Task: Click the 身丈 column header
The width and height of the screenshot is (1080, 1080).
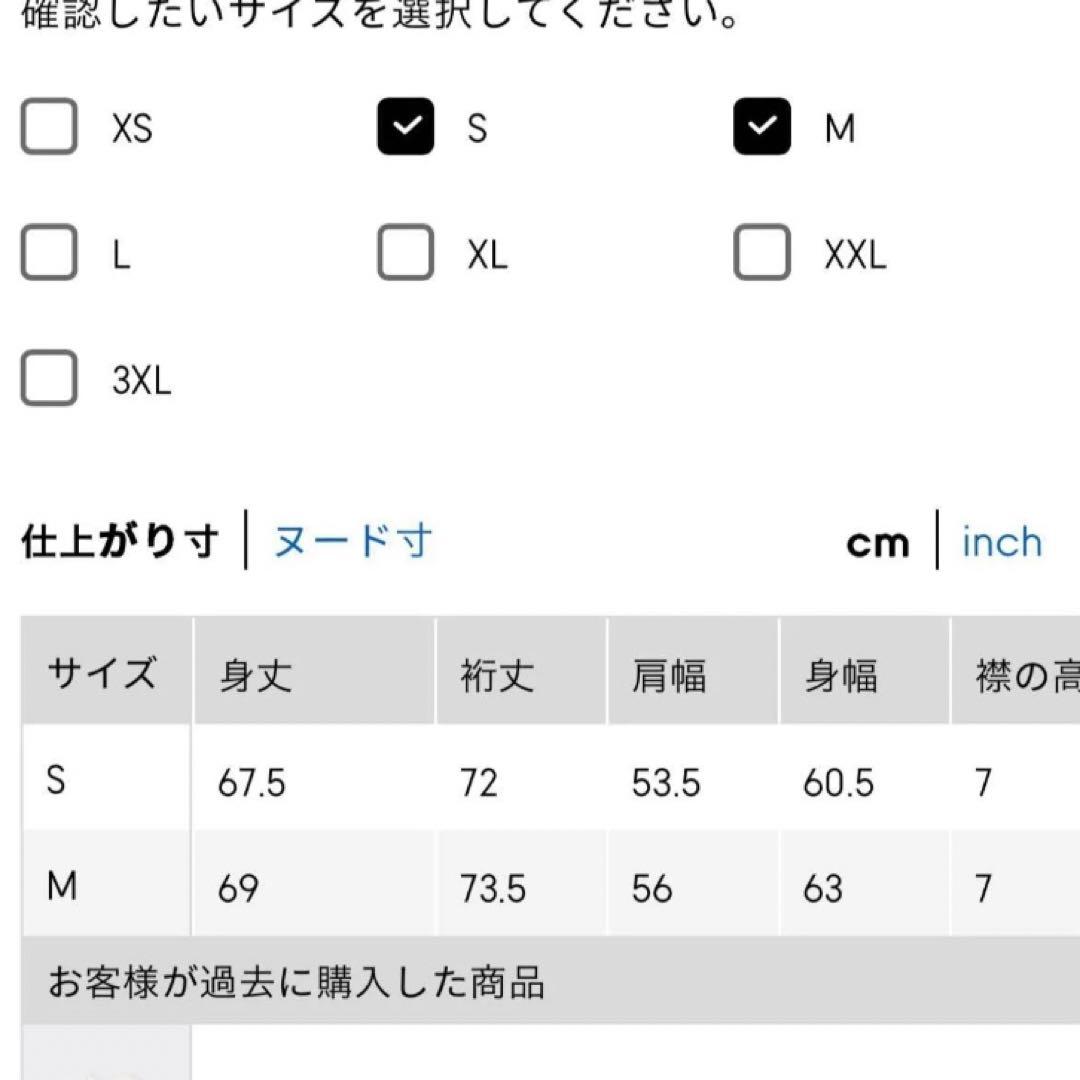Action: [x=255, y=676]
